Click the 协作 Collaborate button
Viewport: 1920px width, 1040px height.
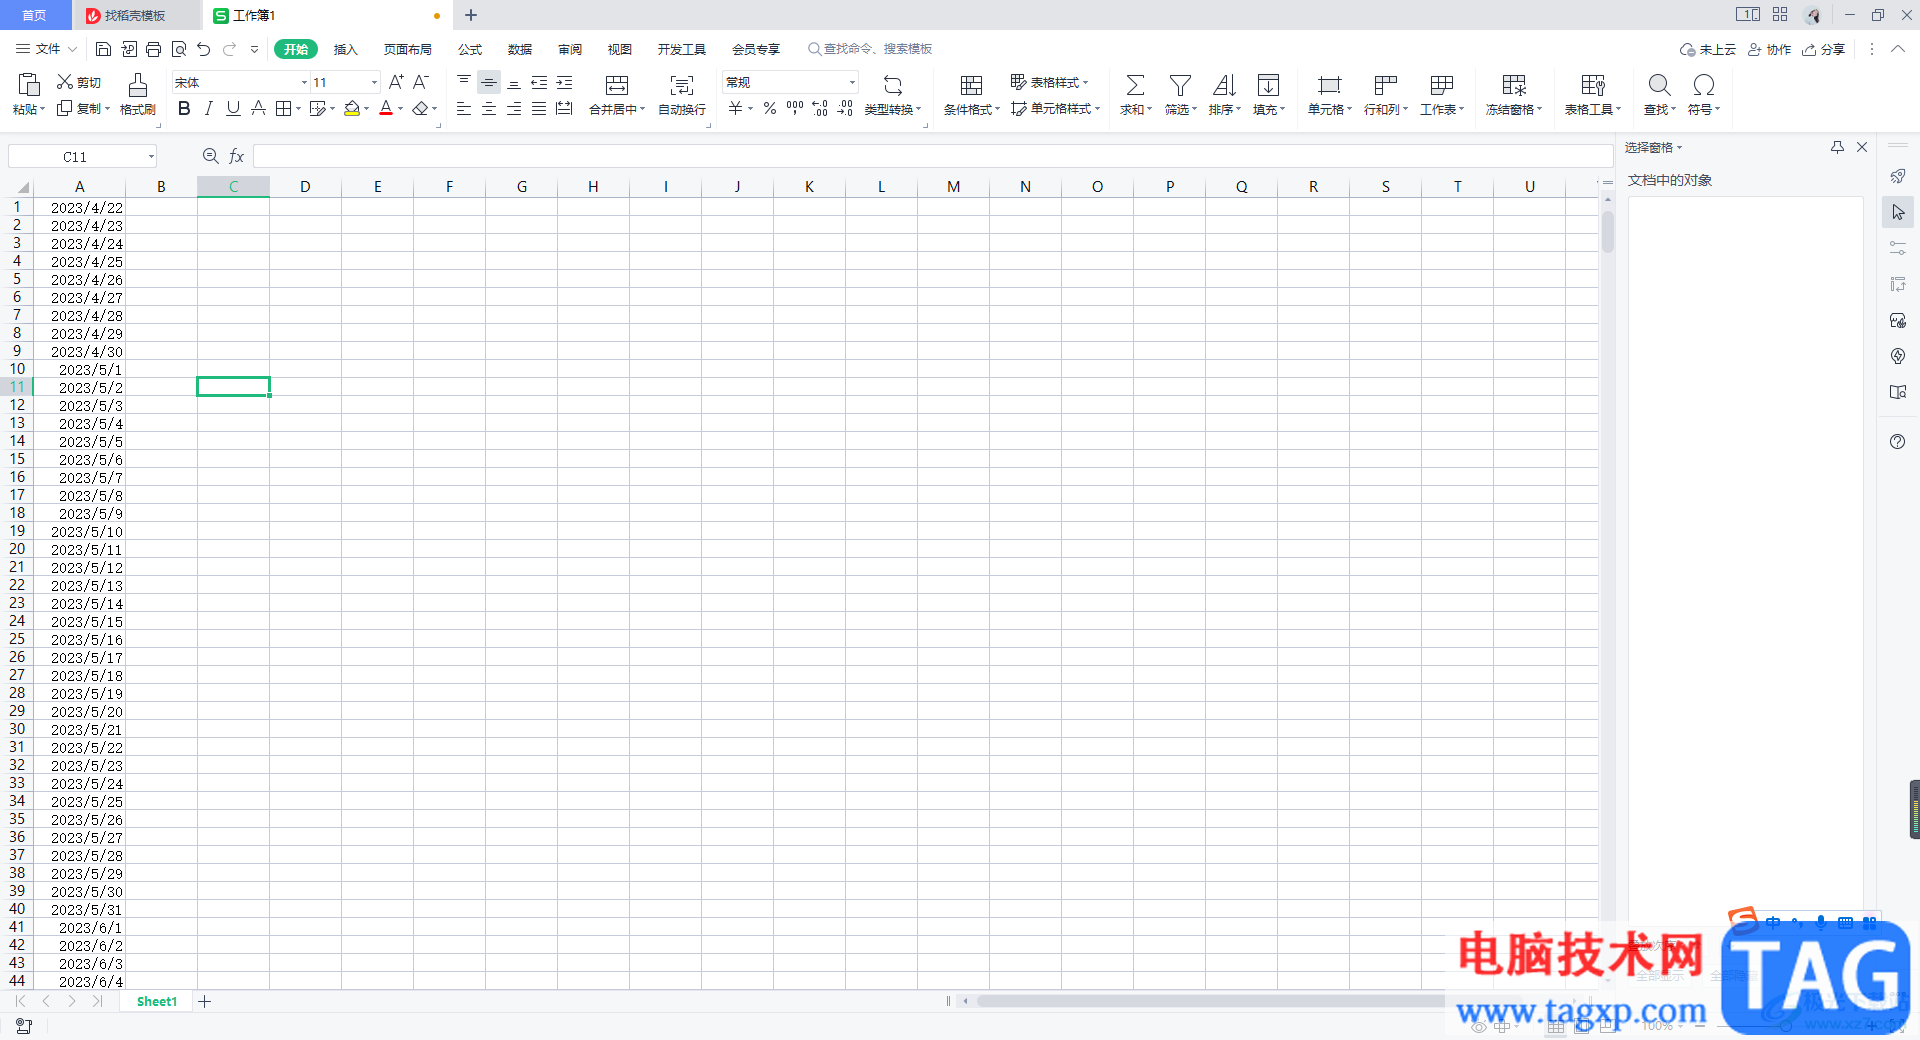pos(1770,49)
